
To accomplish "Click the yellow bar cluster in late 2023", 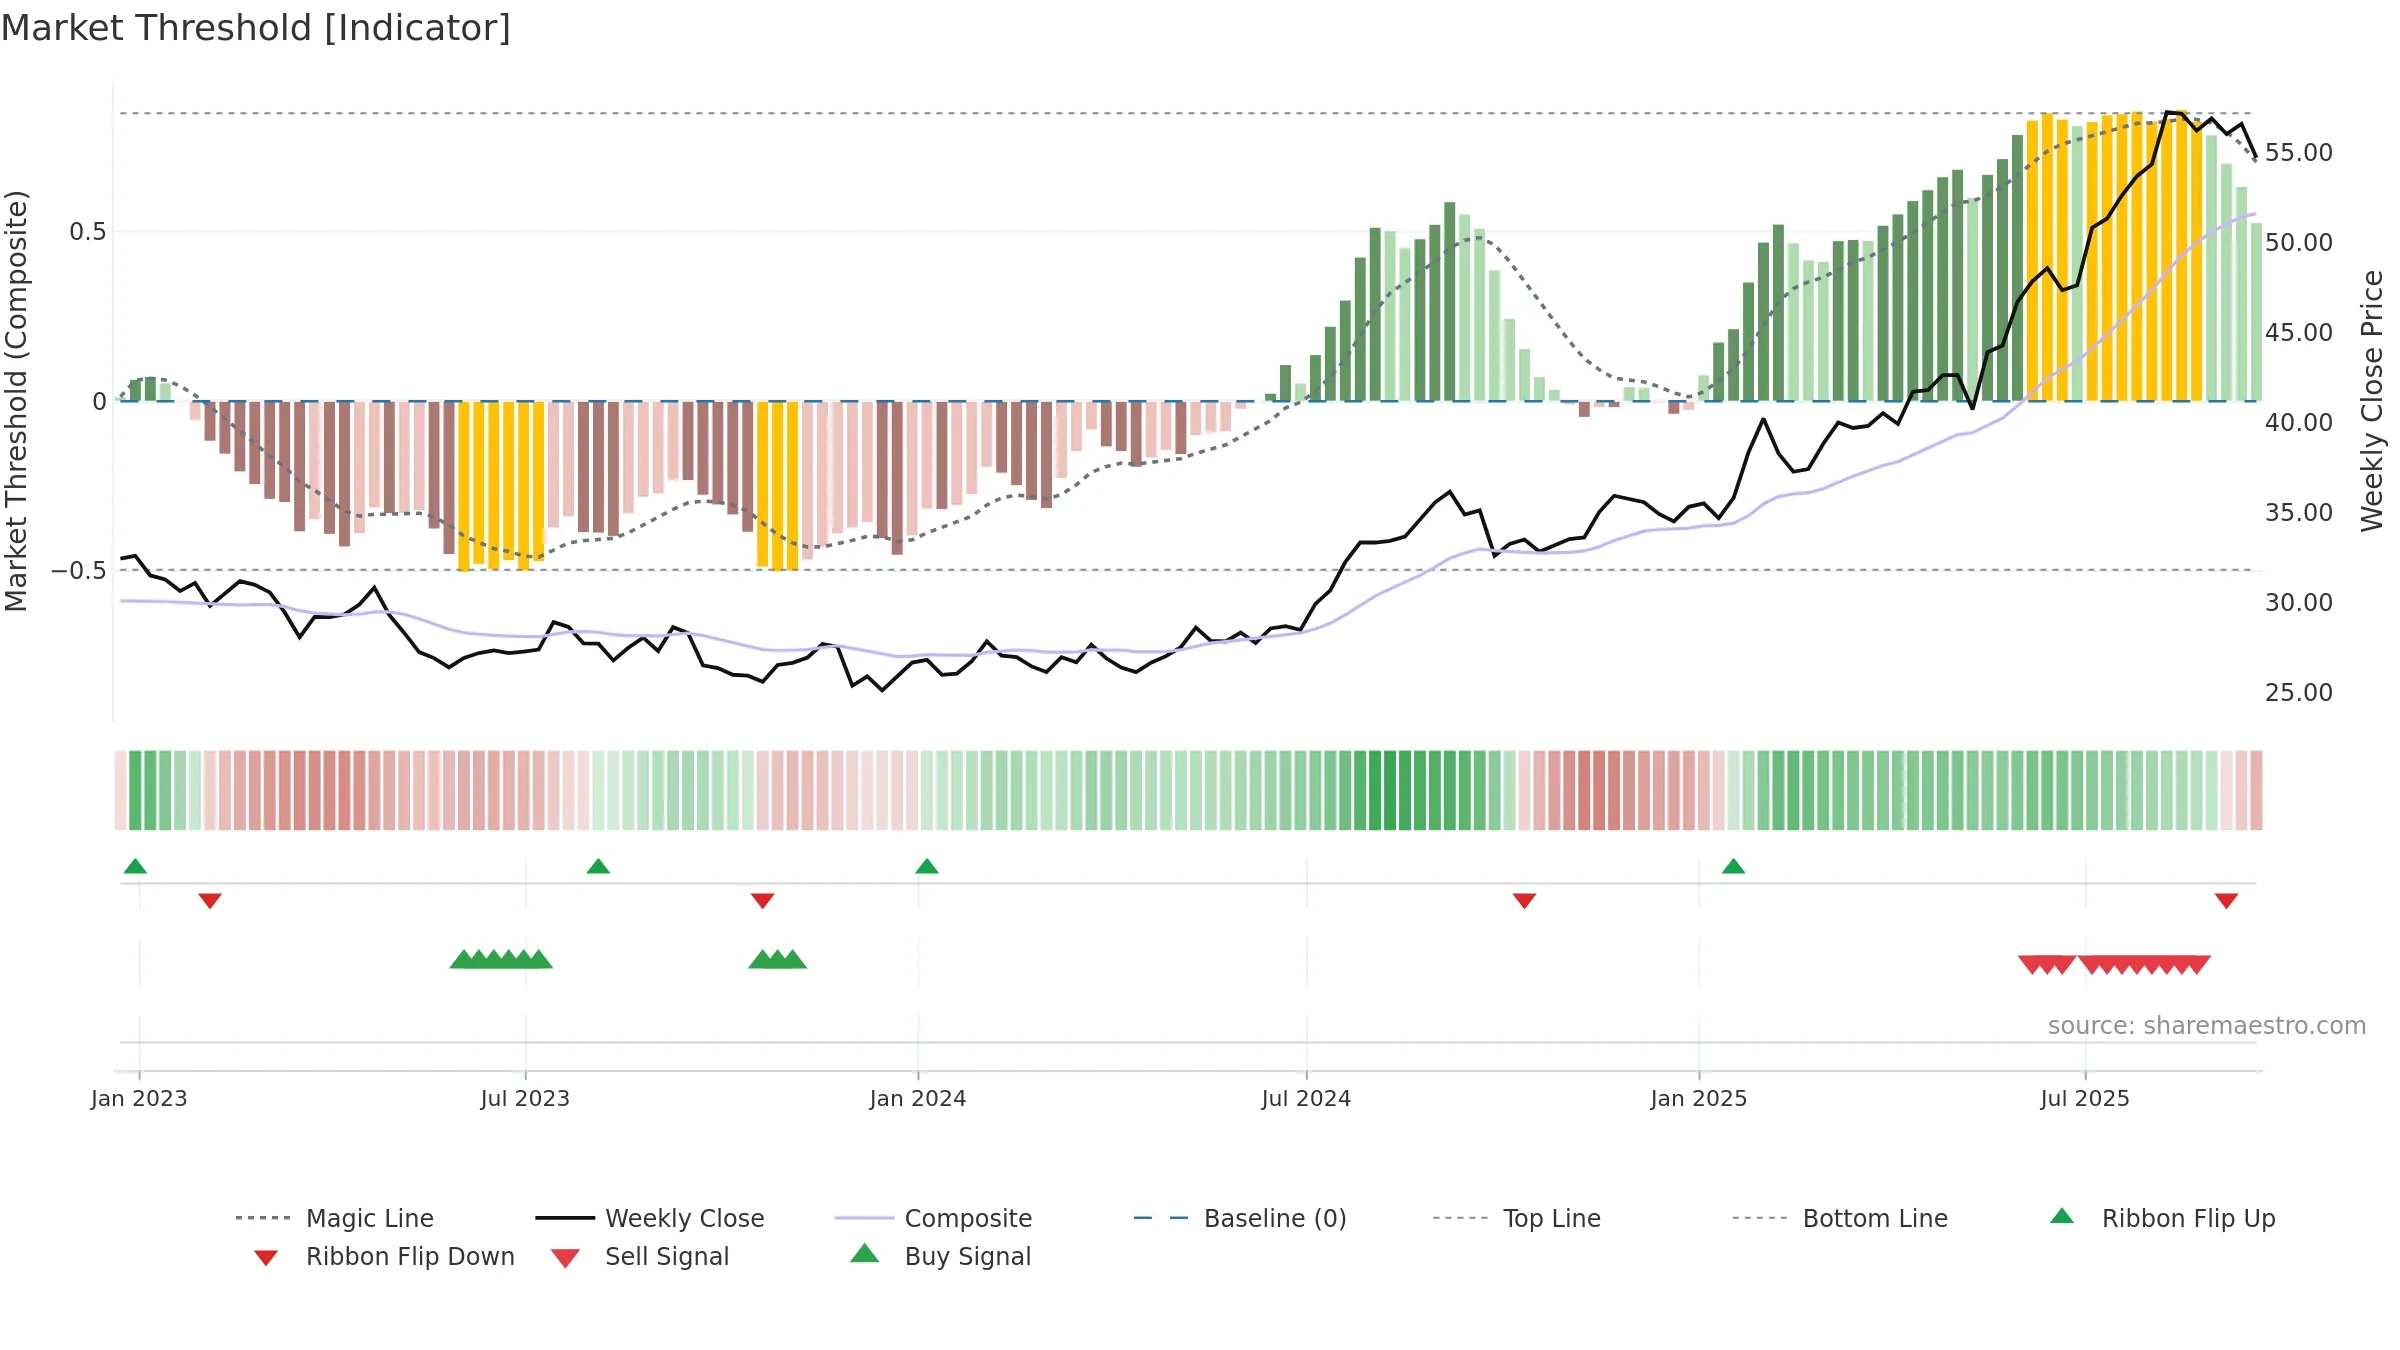I will point(778,485).
